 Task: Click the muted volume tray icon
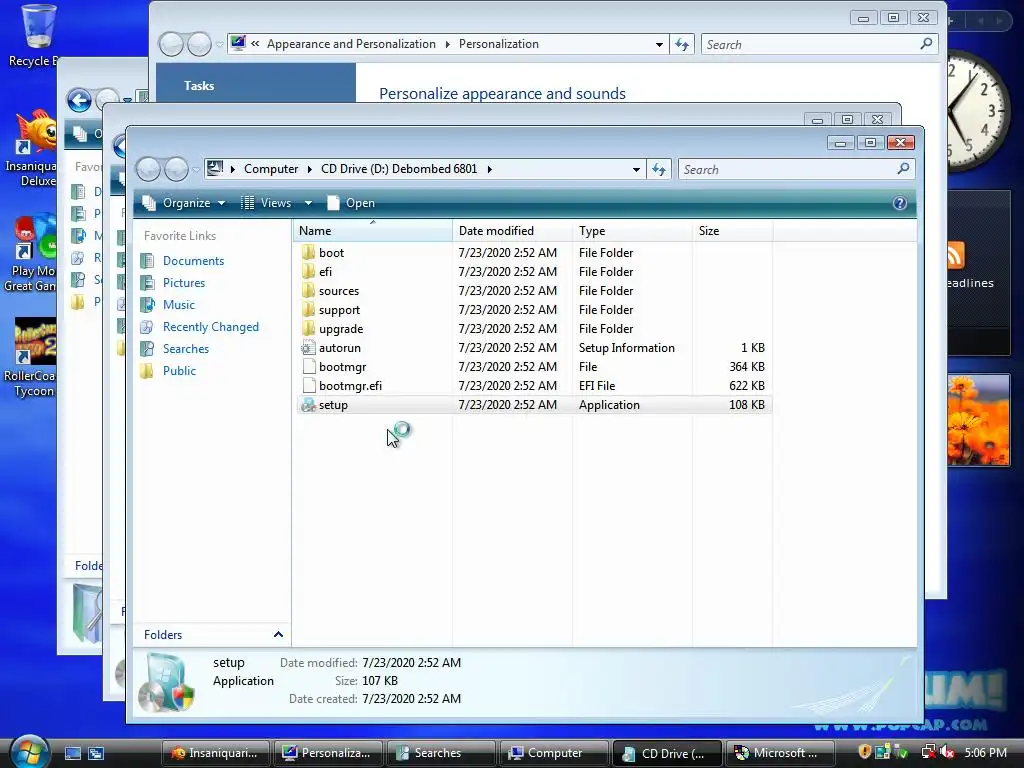point(947,752)
